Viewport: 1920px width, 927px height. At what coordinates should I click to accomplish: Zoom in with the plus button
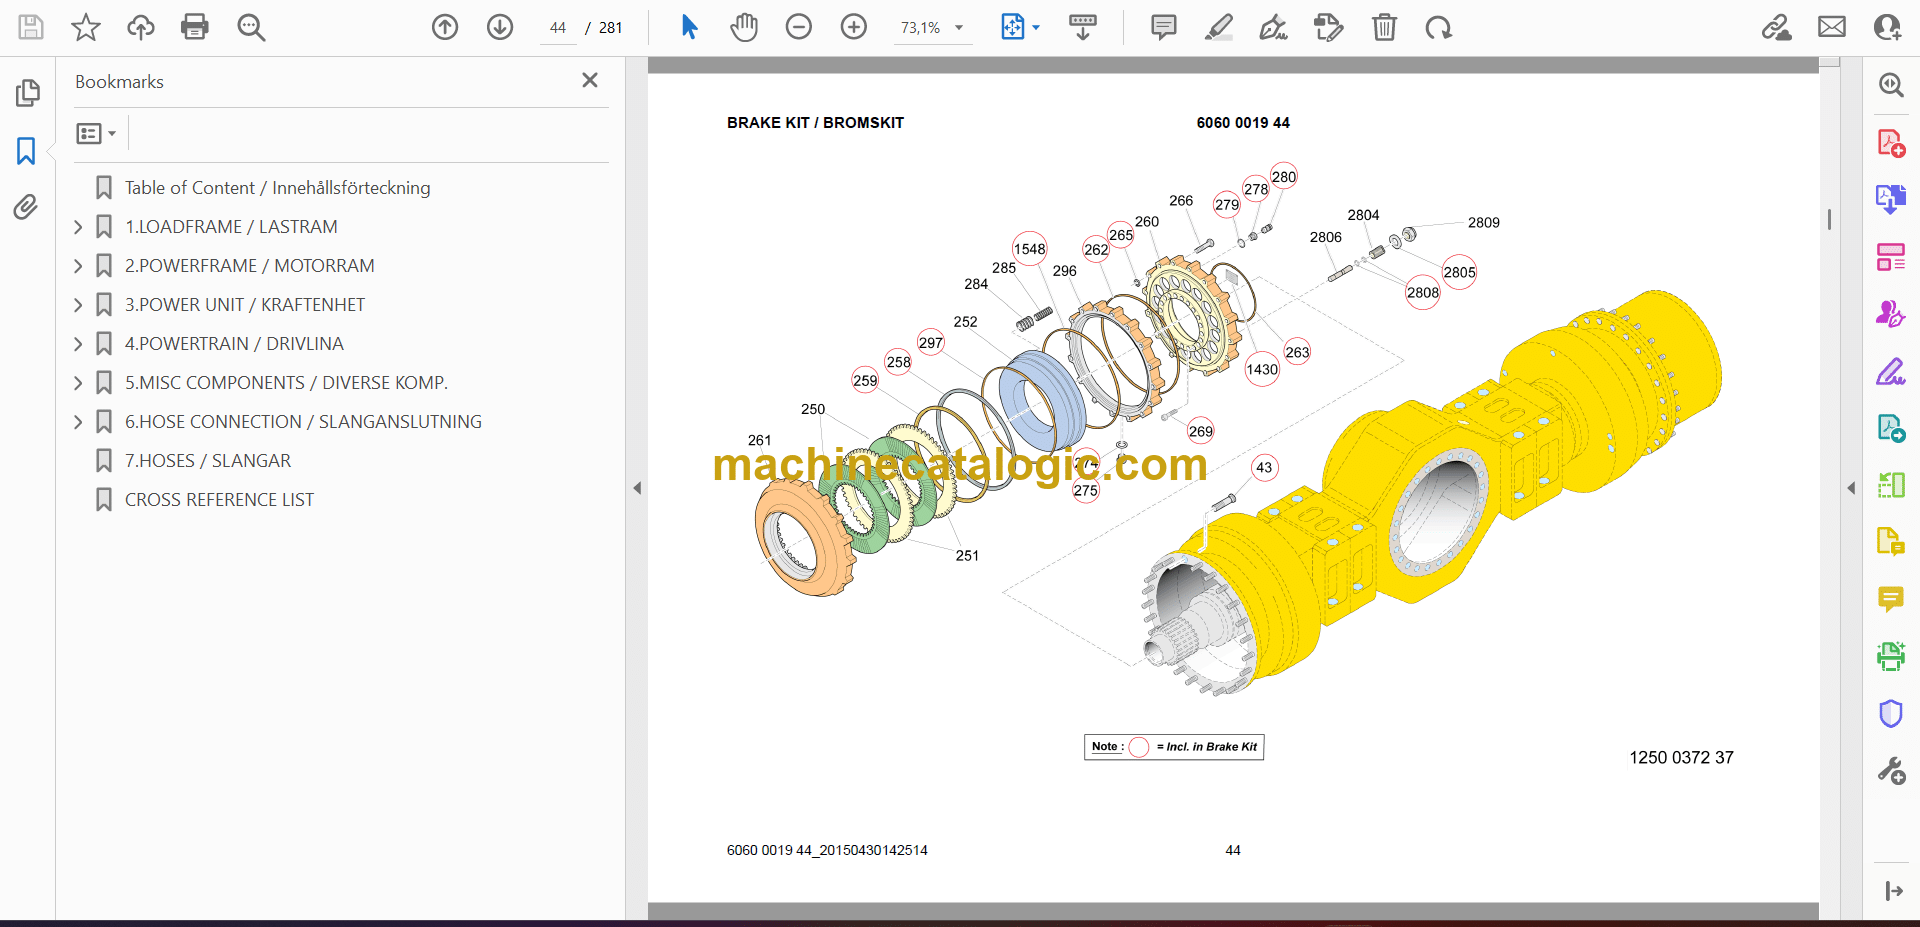[854, 27]
